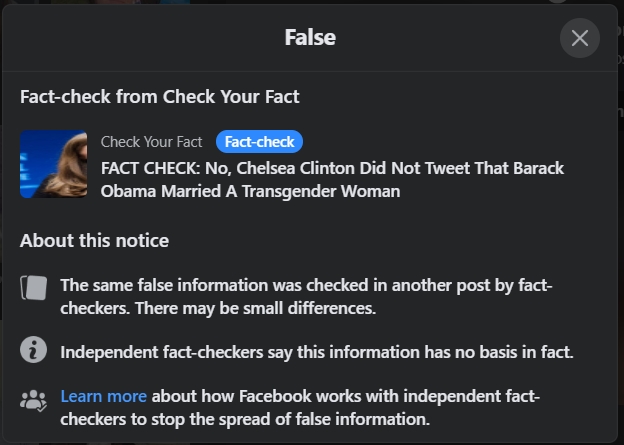Click the False dialog title
Image resolution: width=624 pixels, height=445 pixels.
point(310,38)
